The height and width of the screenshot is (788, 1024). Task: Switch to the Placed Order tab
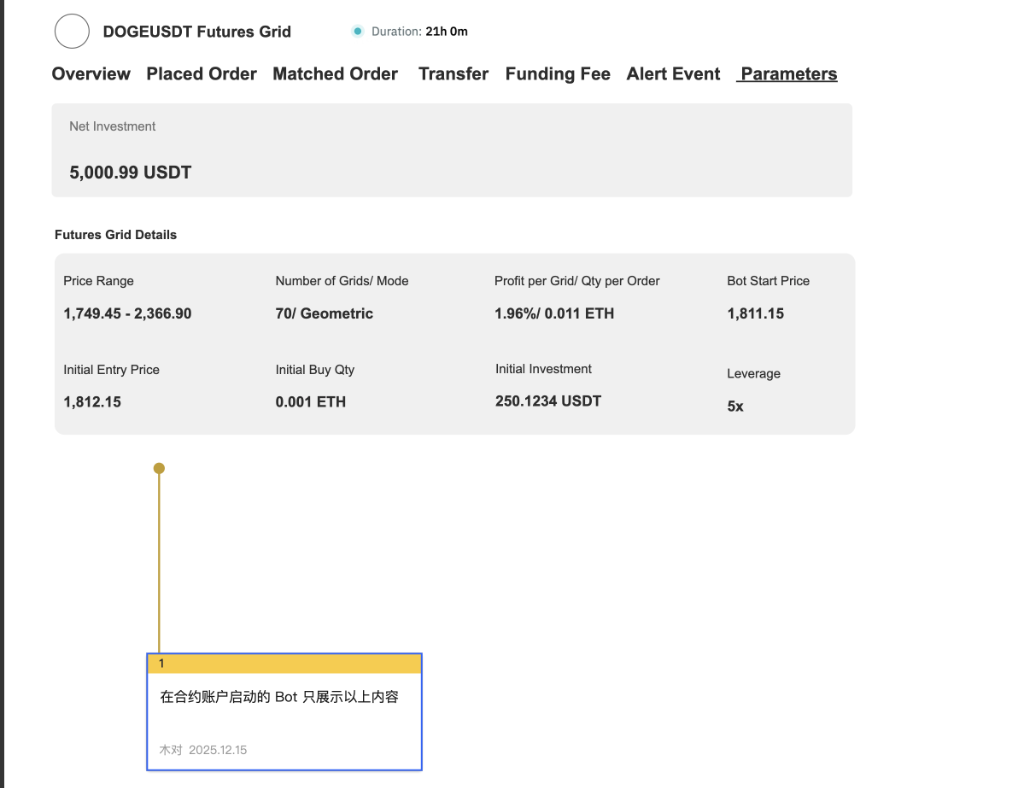point(201,74)
